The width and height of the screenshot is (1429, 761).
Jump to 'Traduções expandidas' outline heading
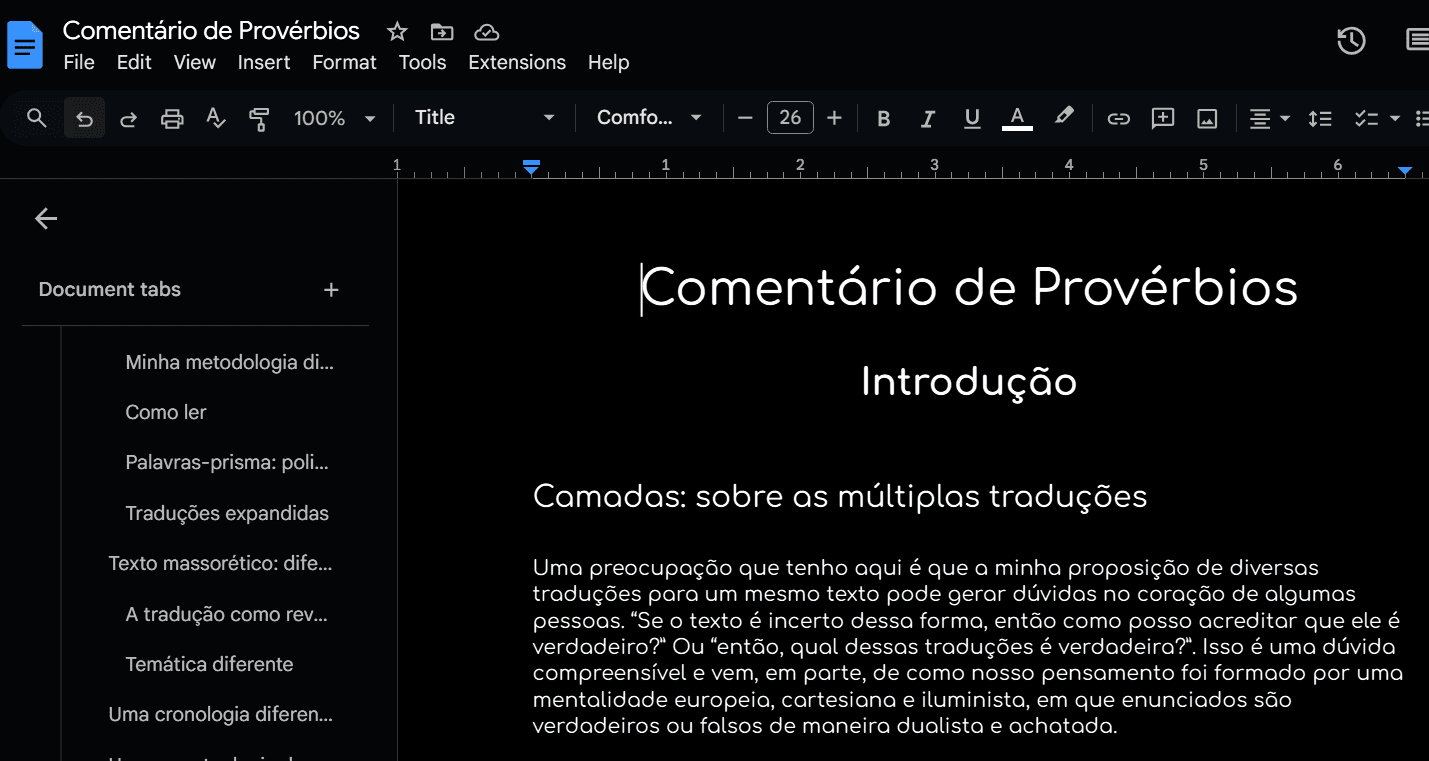227,513
